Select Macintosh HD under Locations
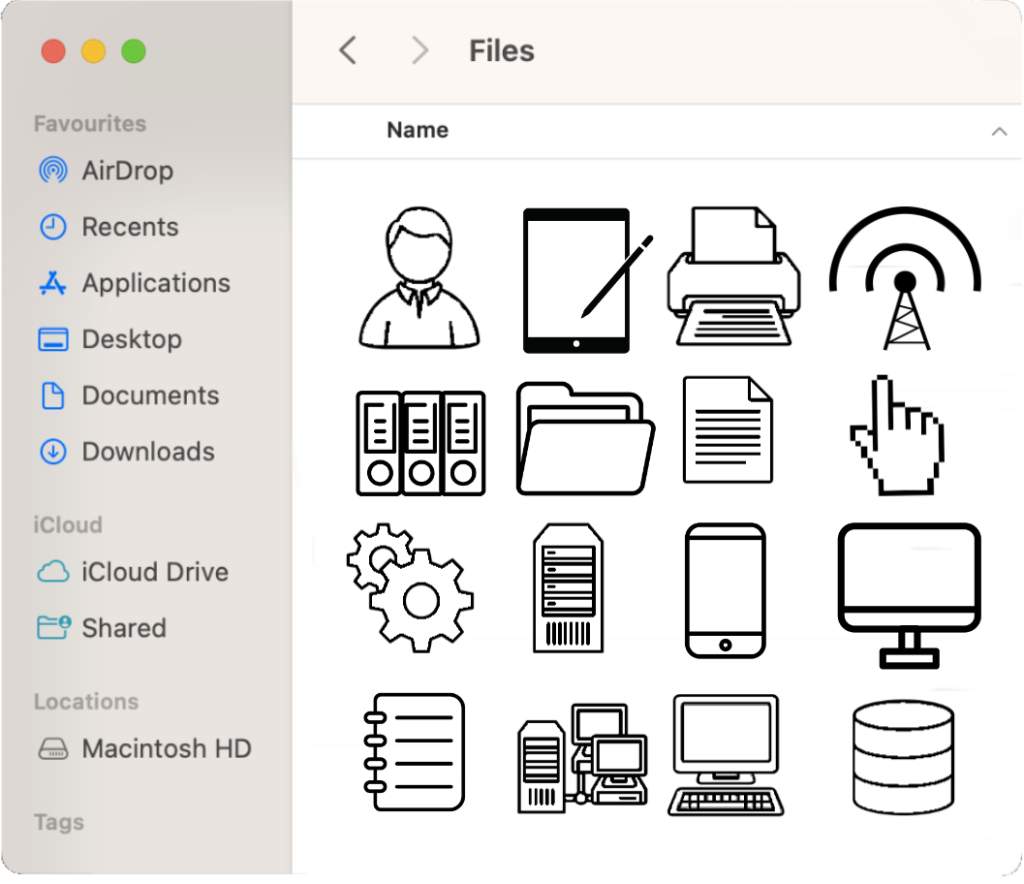This screenshot has height=884, width=1024. click(x=144, y=749)
